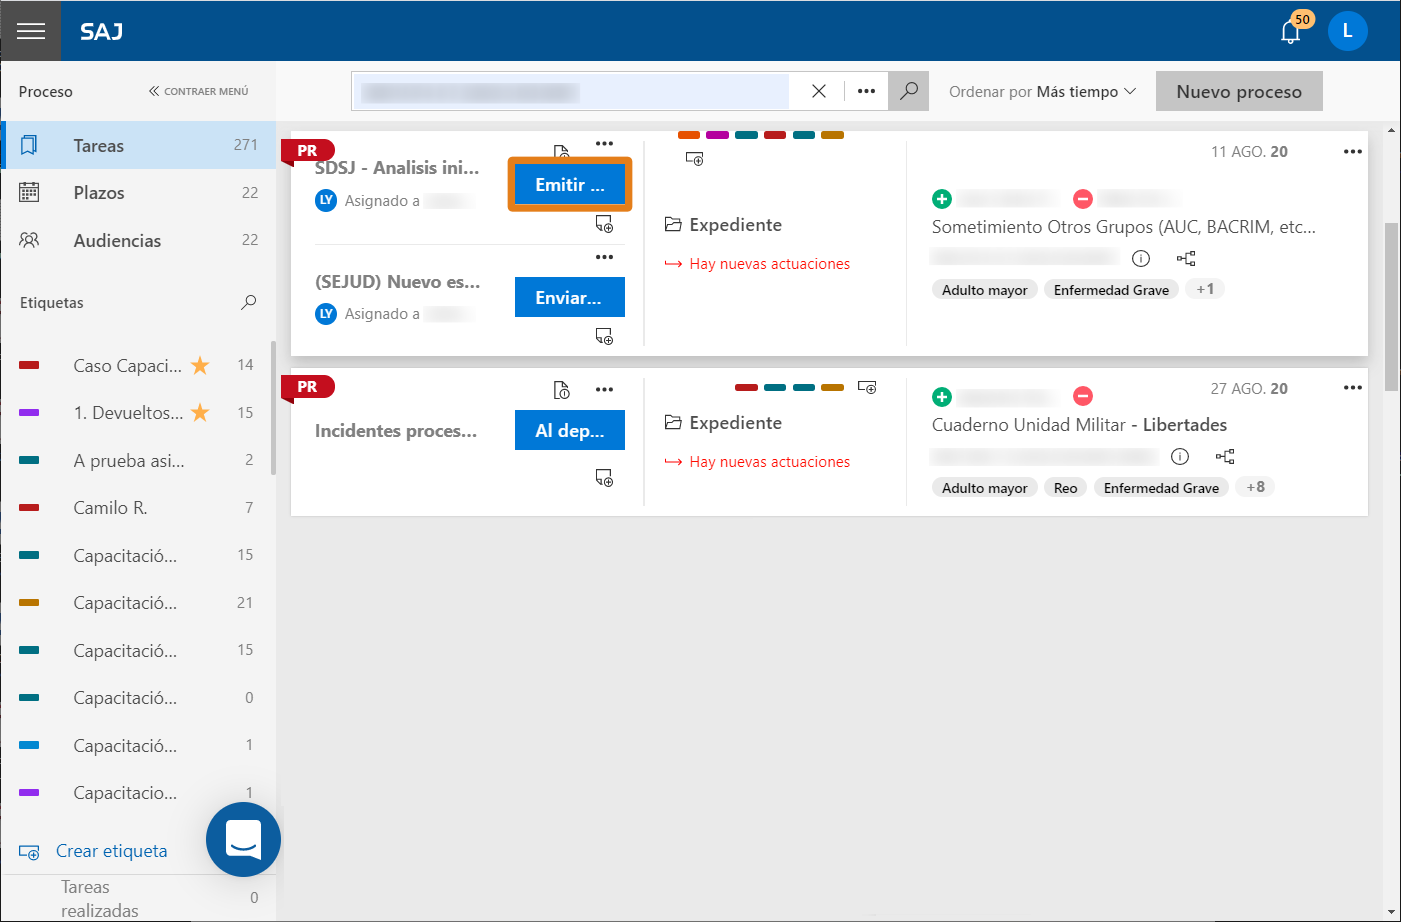Click Hay nuevas actuaciones in second card
This screenshot has width=1401, height=922.
(757, 462)
